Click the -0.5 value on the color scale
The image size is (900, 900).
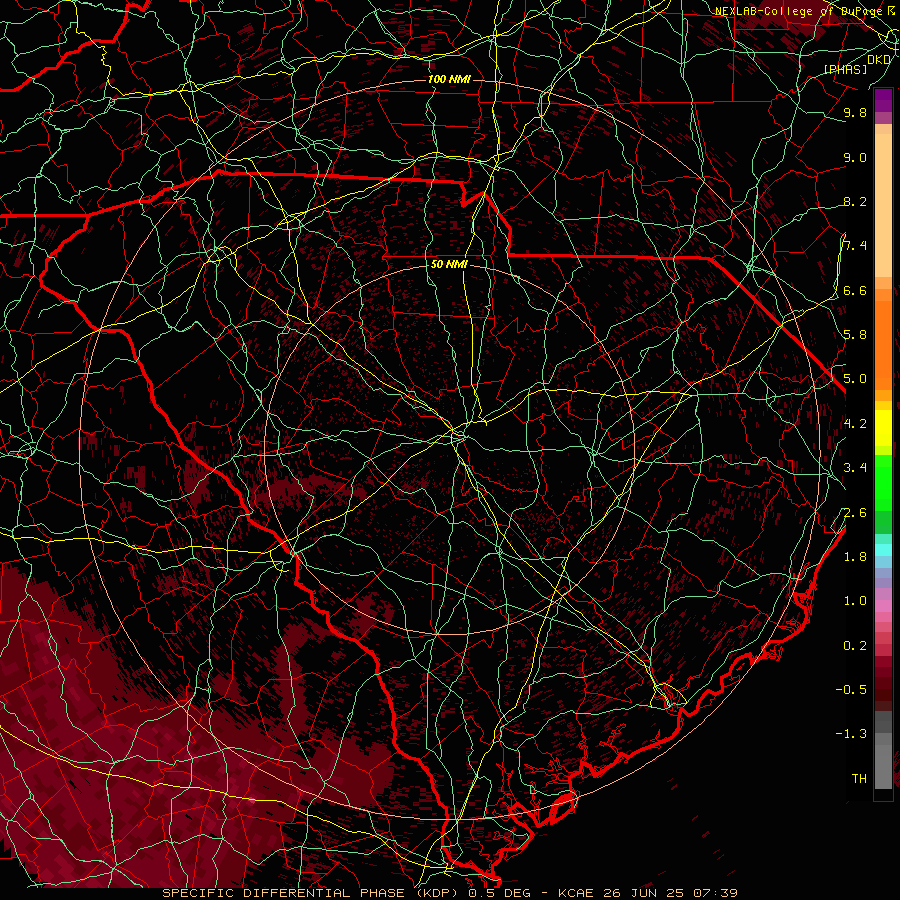851,690
